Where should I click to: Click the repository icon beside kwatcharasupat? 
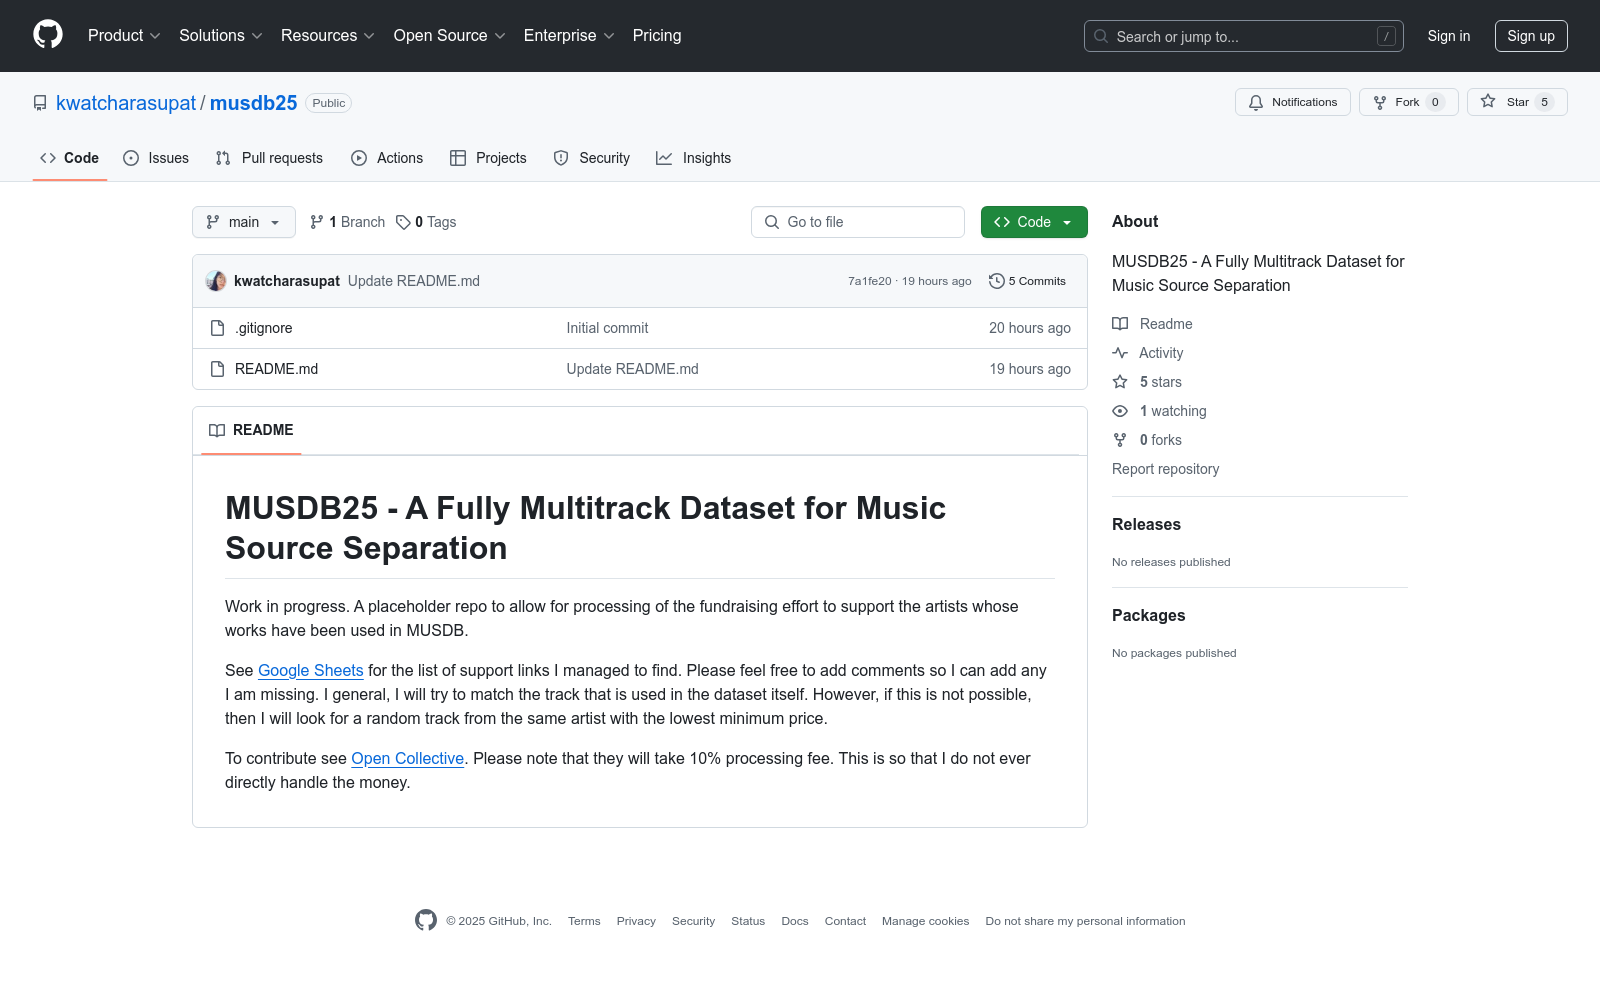coord(40,103)
